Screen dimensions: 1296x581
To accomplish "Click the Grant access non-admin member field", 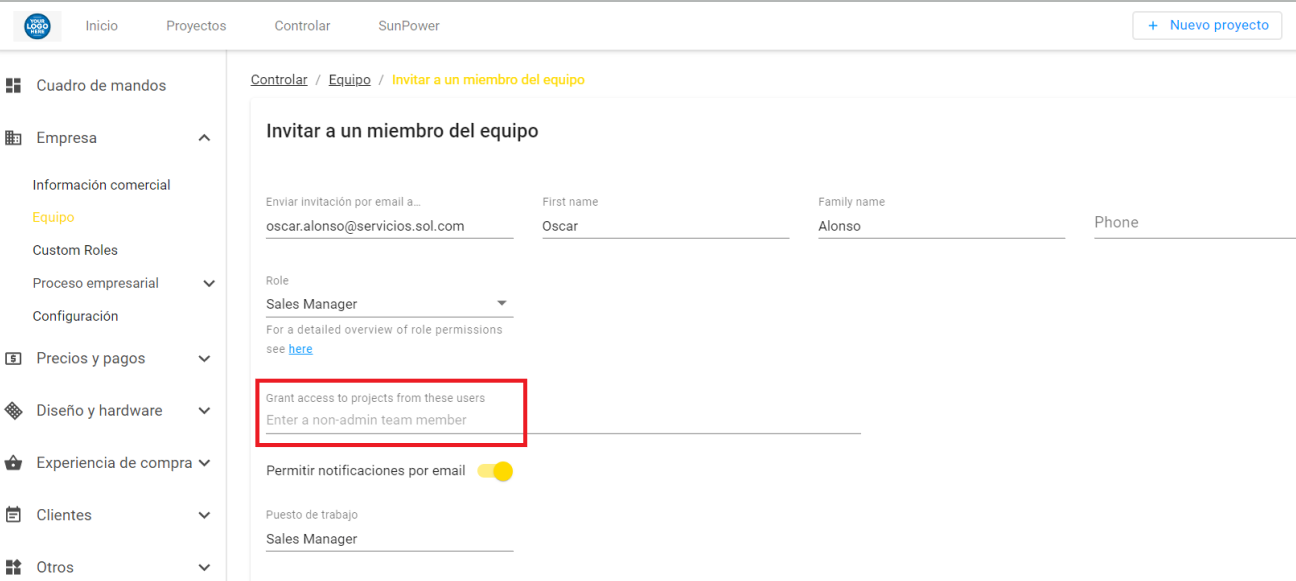I will [x=563, y=420].
